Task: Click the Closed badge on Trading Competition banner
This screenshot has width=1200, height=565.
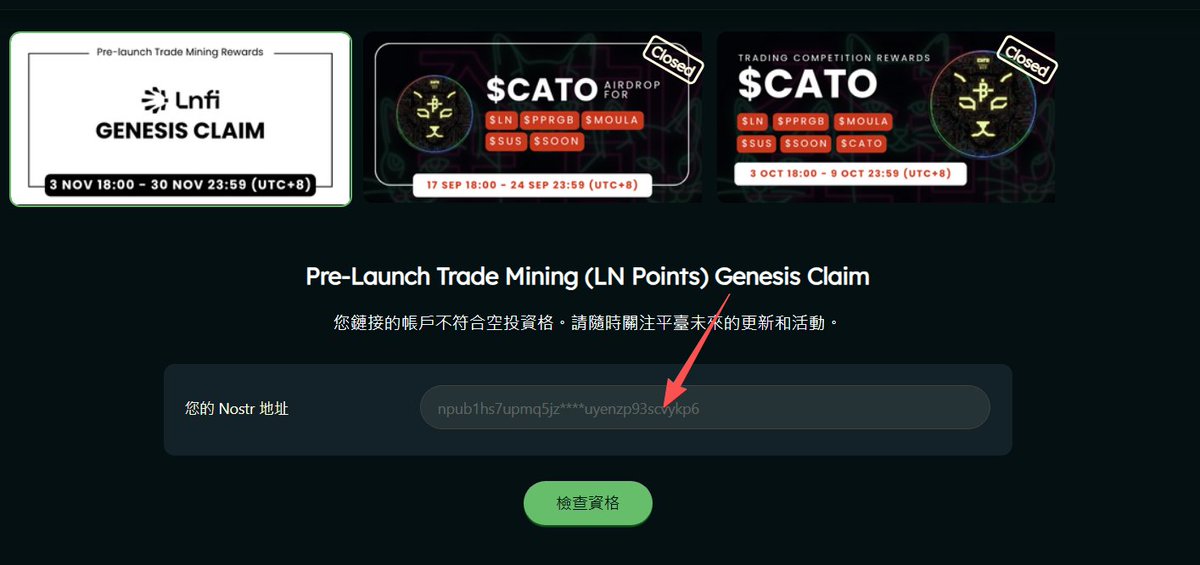Action: [x=1025, y=60]
